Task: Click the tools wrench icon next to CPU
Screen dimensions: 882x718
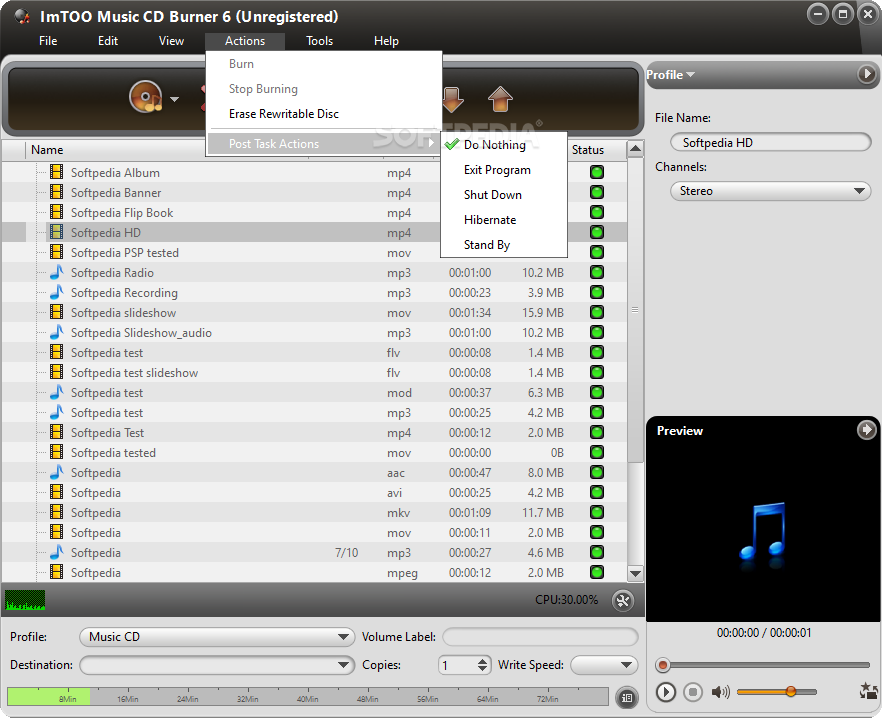Action: [623, 600]
